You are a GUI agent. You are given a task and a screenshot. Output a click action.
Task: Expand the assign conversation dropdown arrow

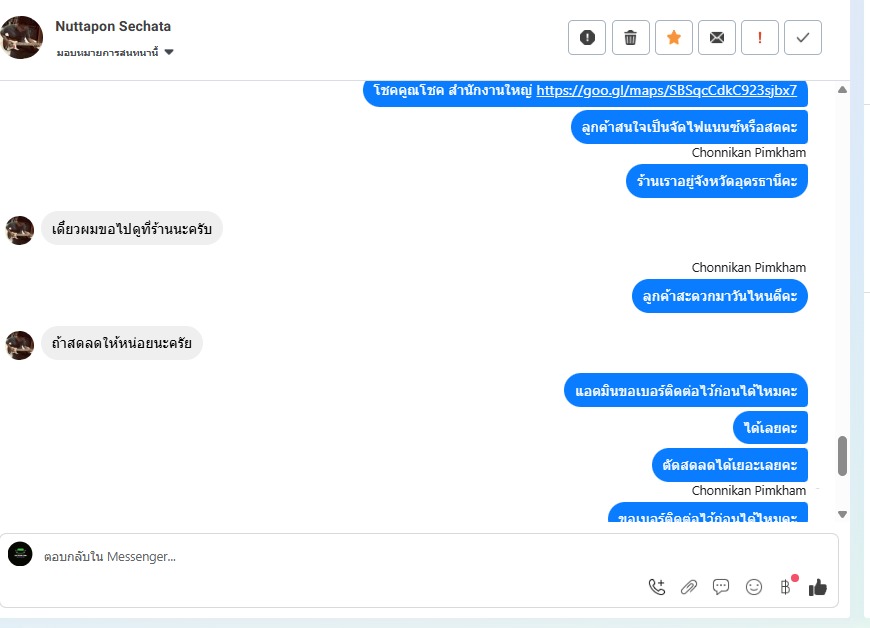pyautogui.click(x=169, y=52)
